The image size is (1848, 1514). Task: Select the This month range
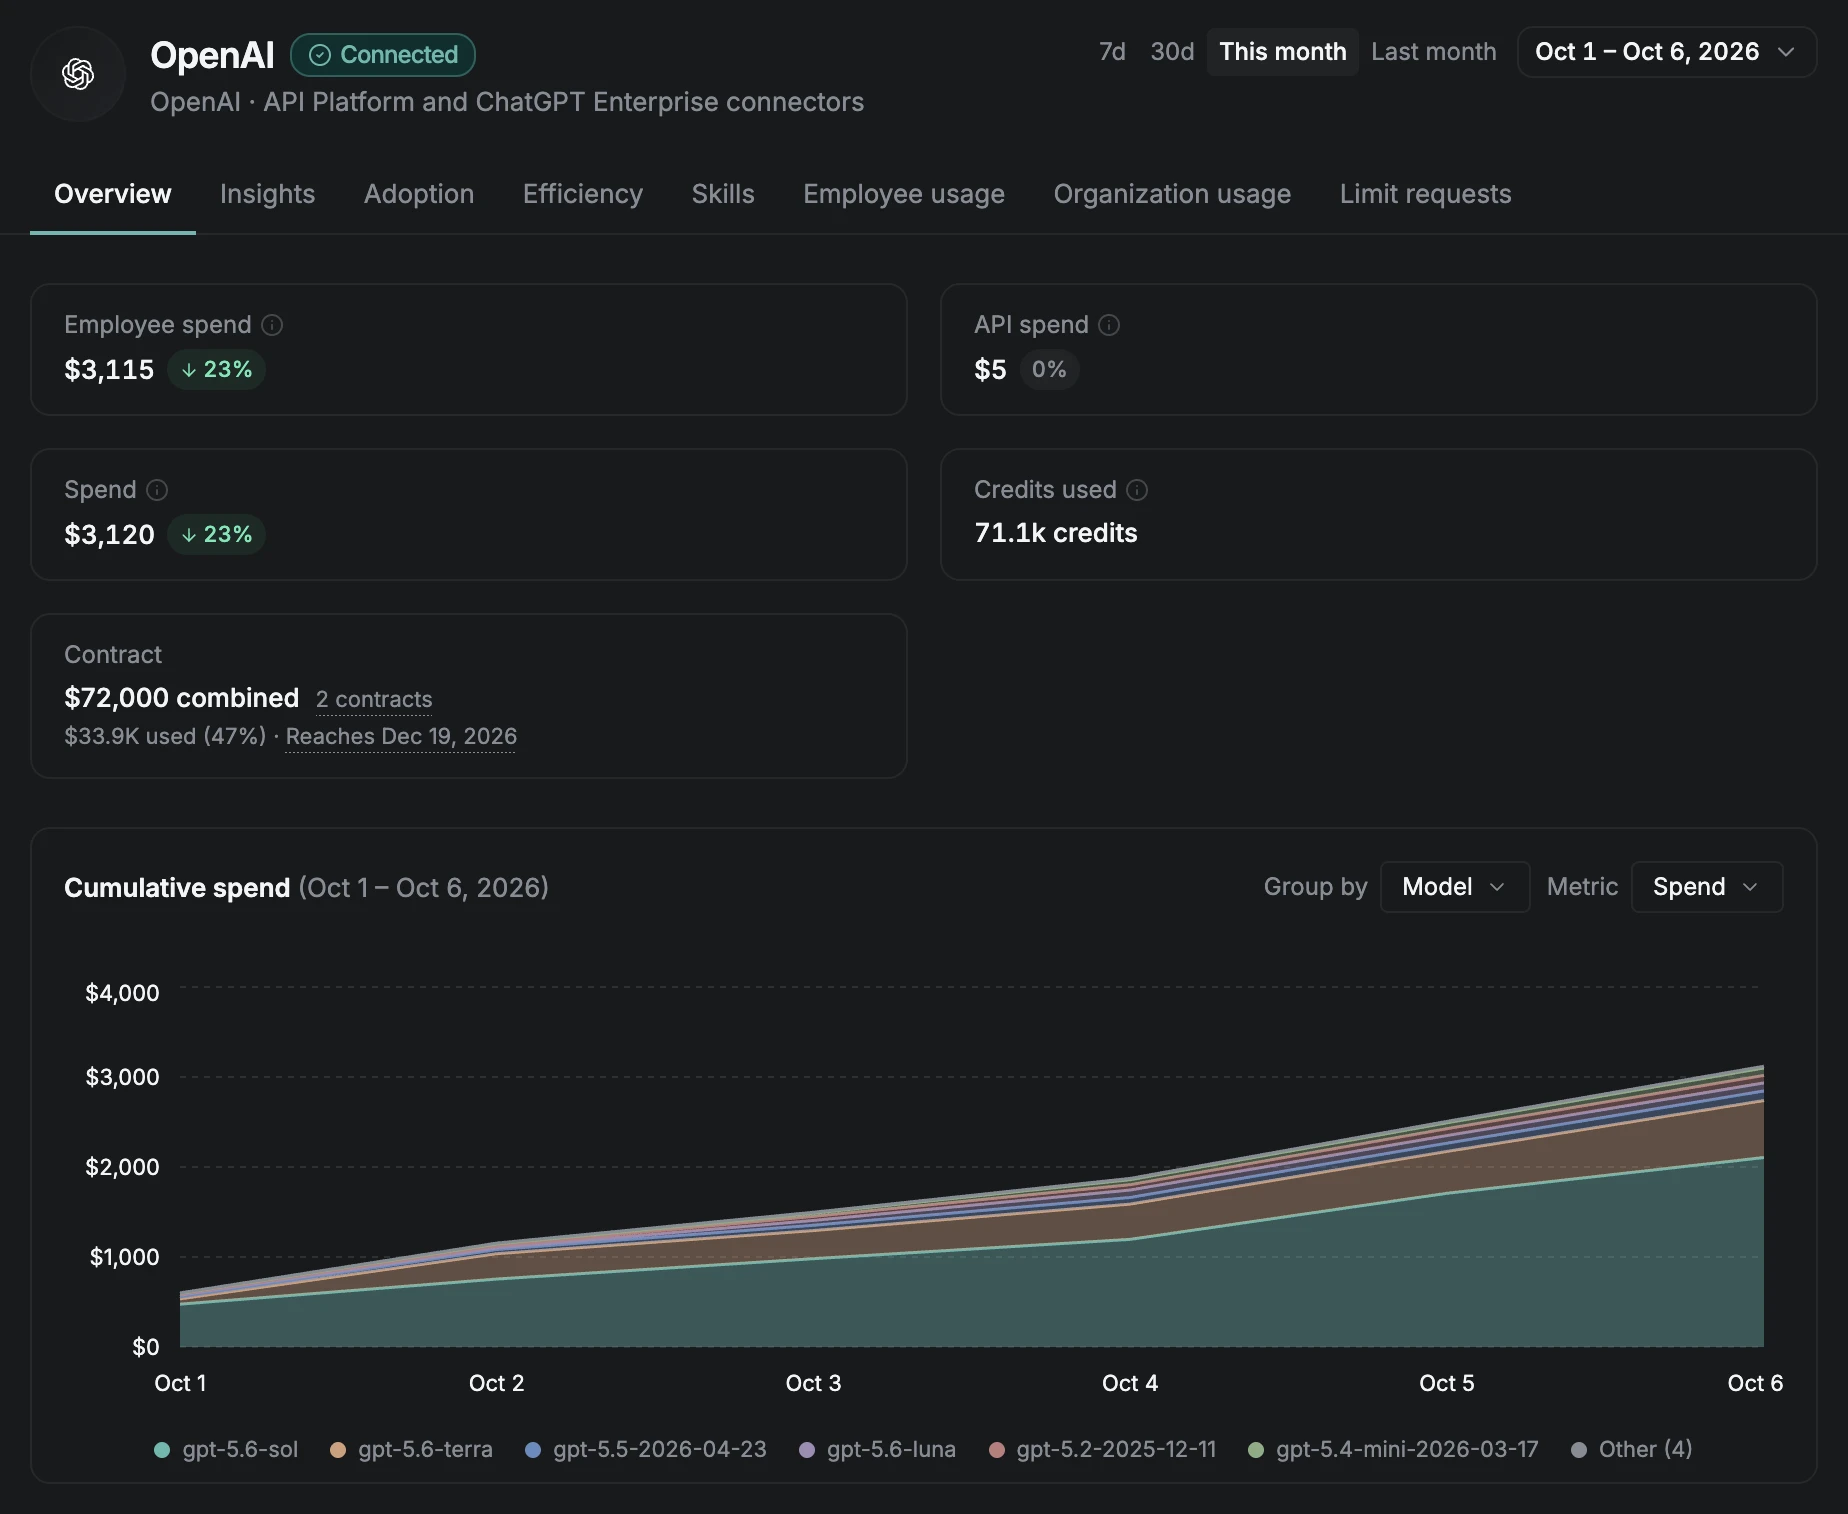coord(1282,52)
